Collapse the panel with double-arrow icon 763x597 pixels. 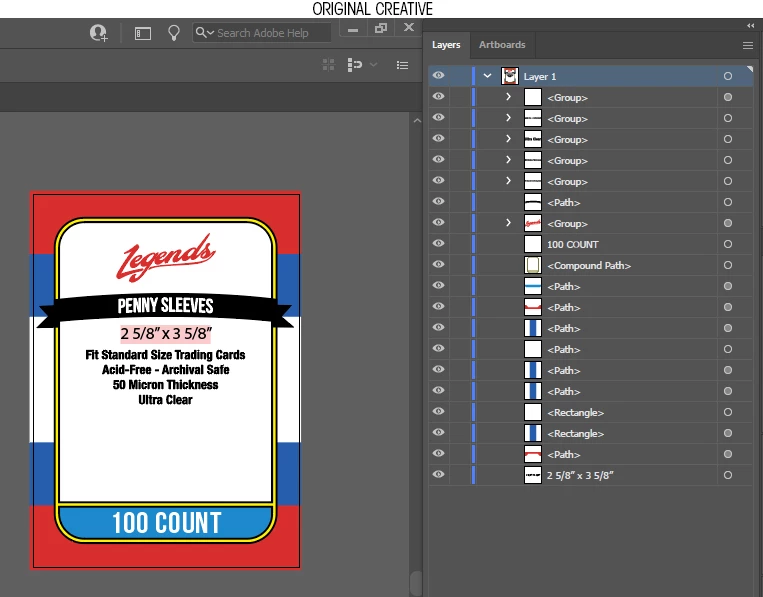coord(750,25)
